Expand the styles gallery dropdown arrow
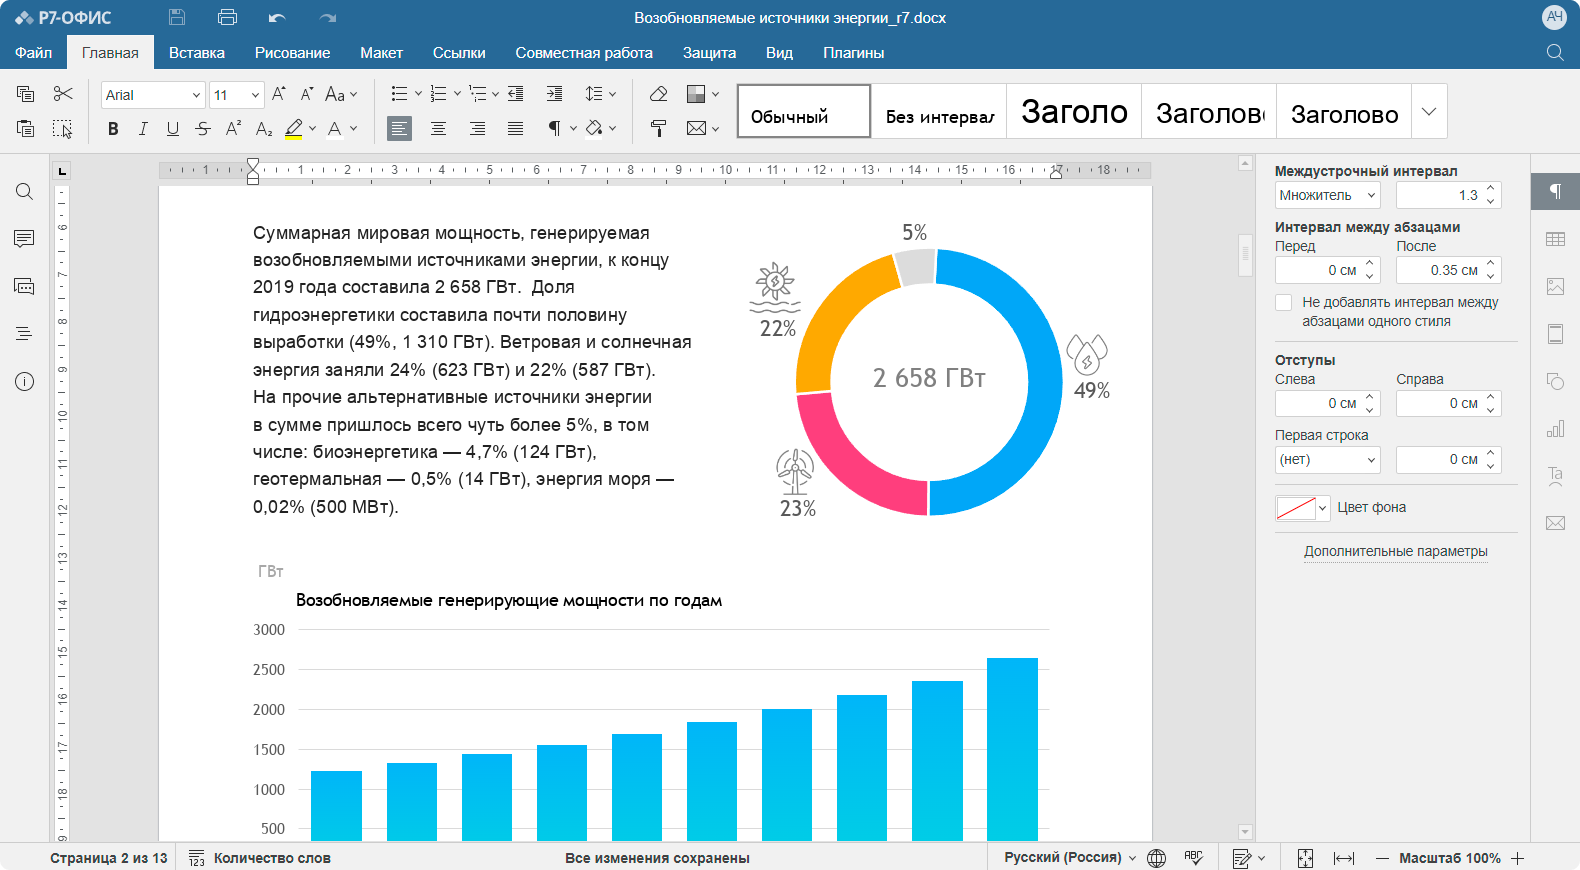This screenshot has height=870, width=1580. point(1429,111)
